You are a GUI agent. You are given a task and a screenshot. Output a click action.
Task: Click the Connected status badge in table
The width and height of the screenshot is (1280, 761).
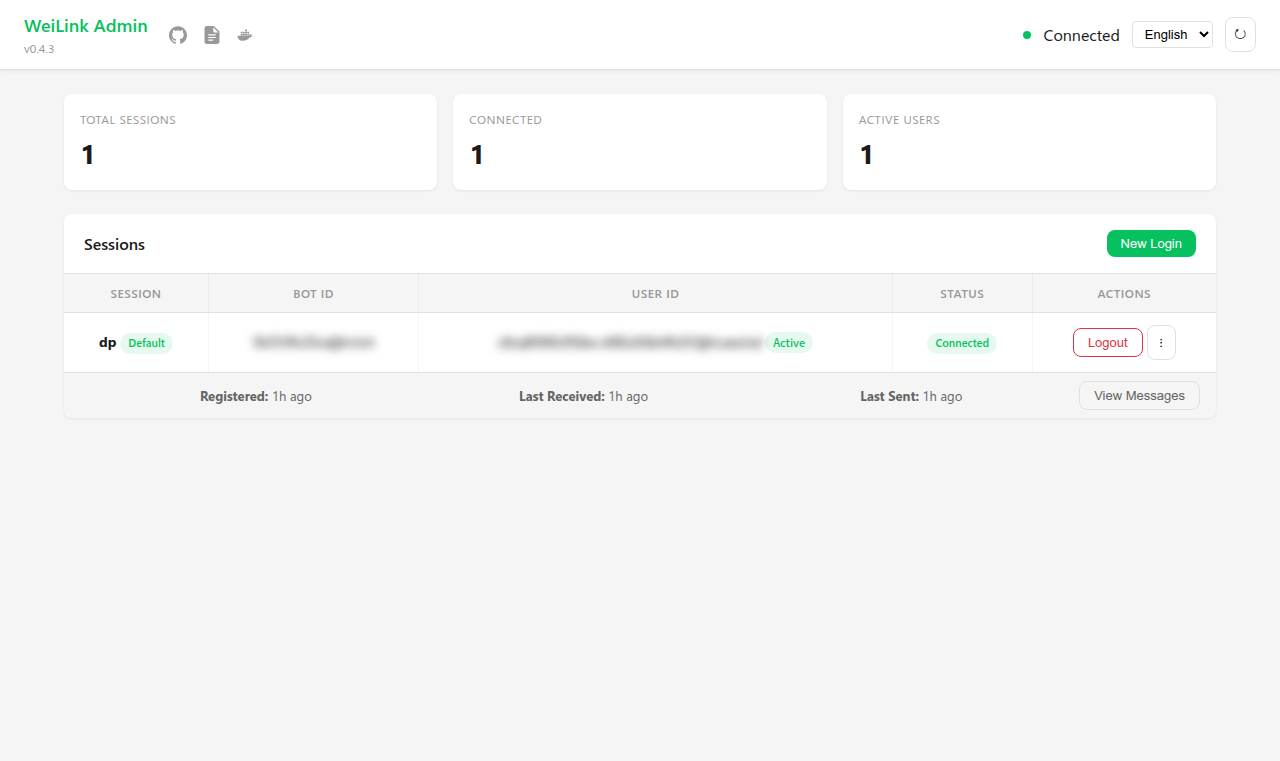coord(962,343)
